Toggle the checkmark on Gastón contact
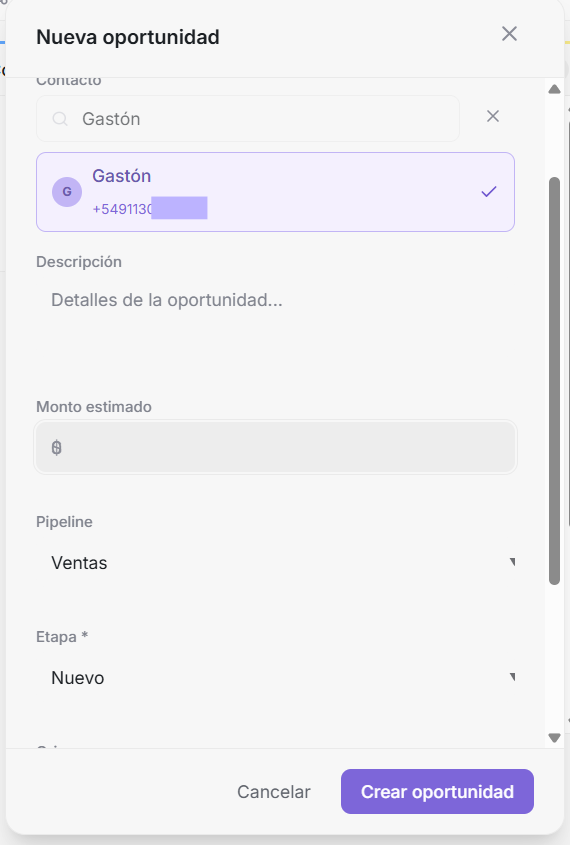 pos(489,191)
